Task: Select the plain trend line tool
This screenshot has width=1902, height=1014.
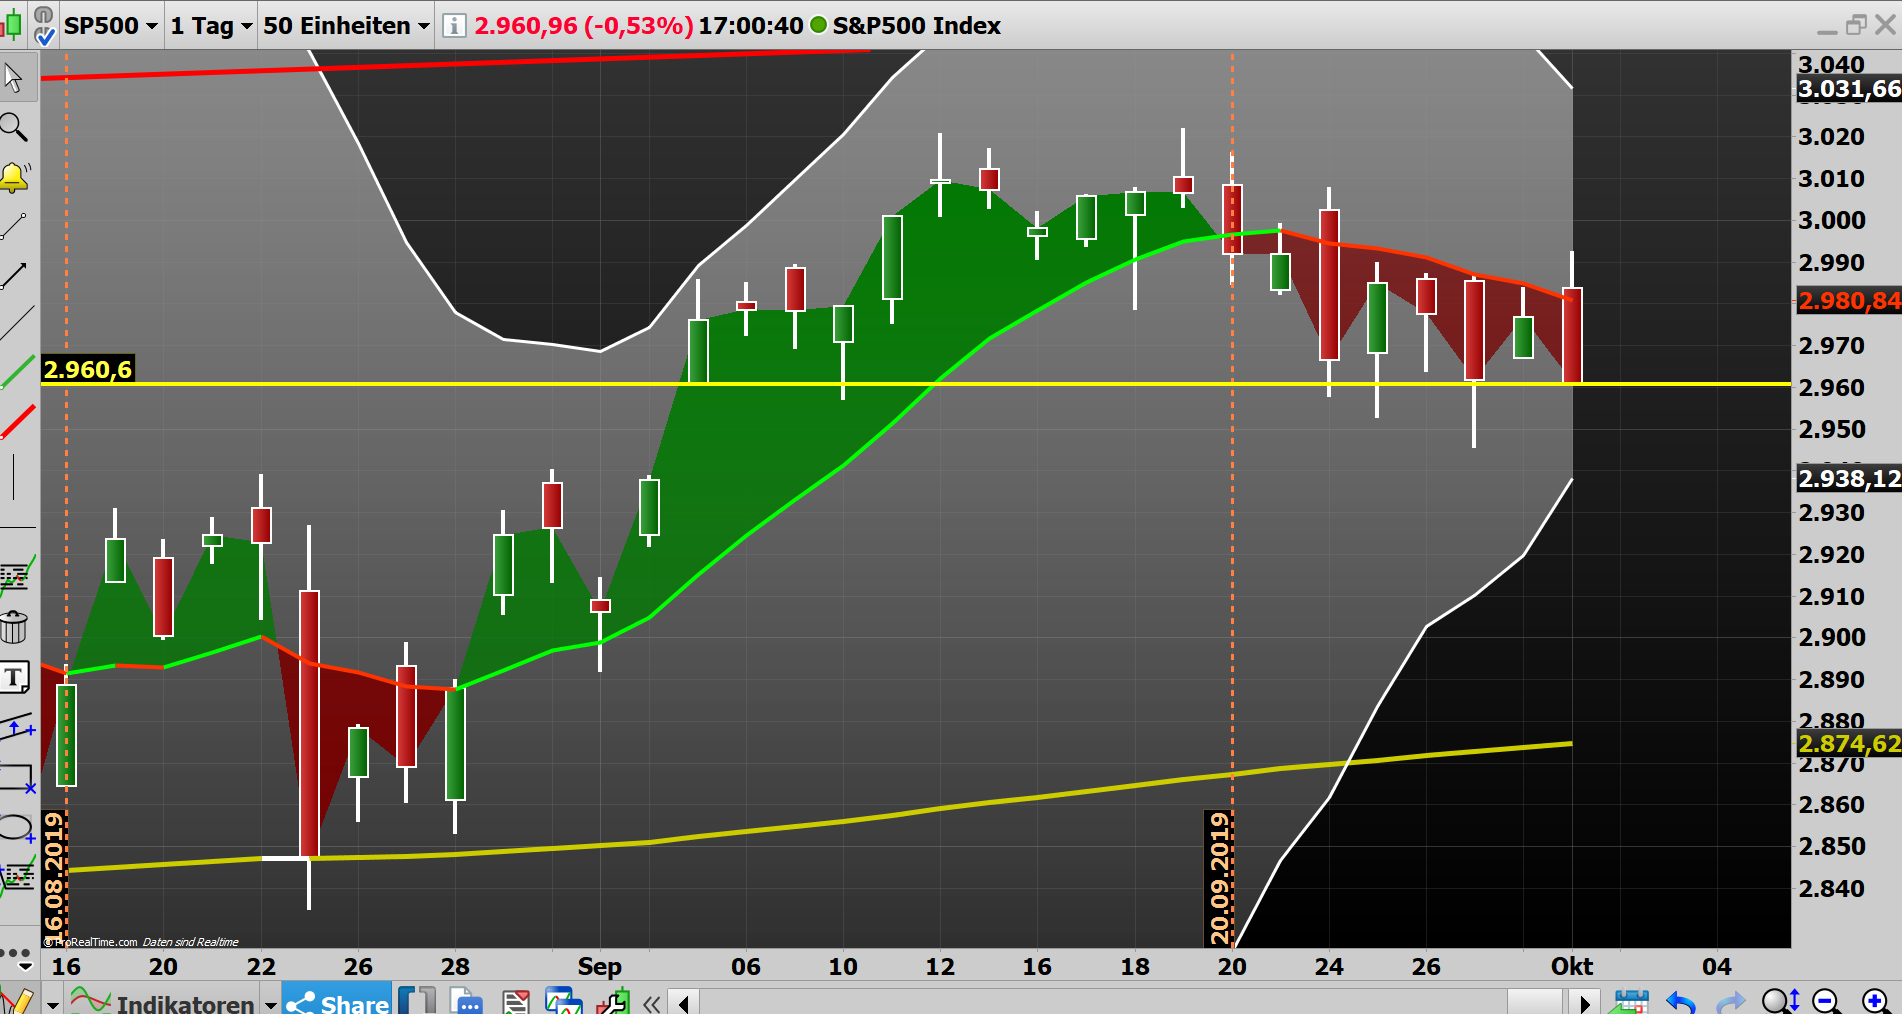Action: pyautogui.click(x=17, y=323)
